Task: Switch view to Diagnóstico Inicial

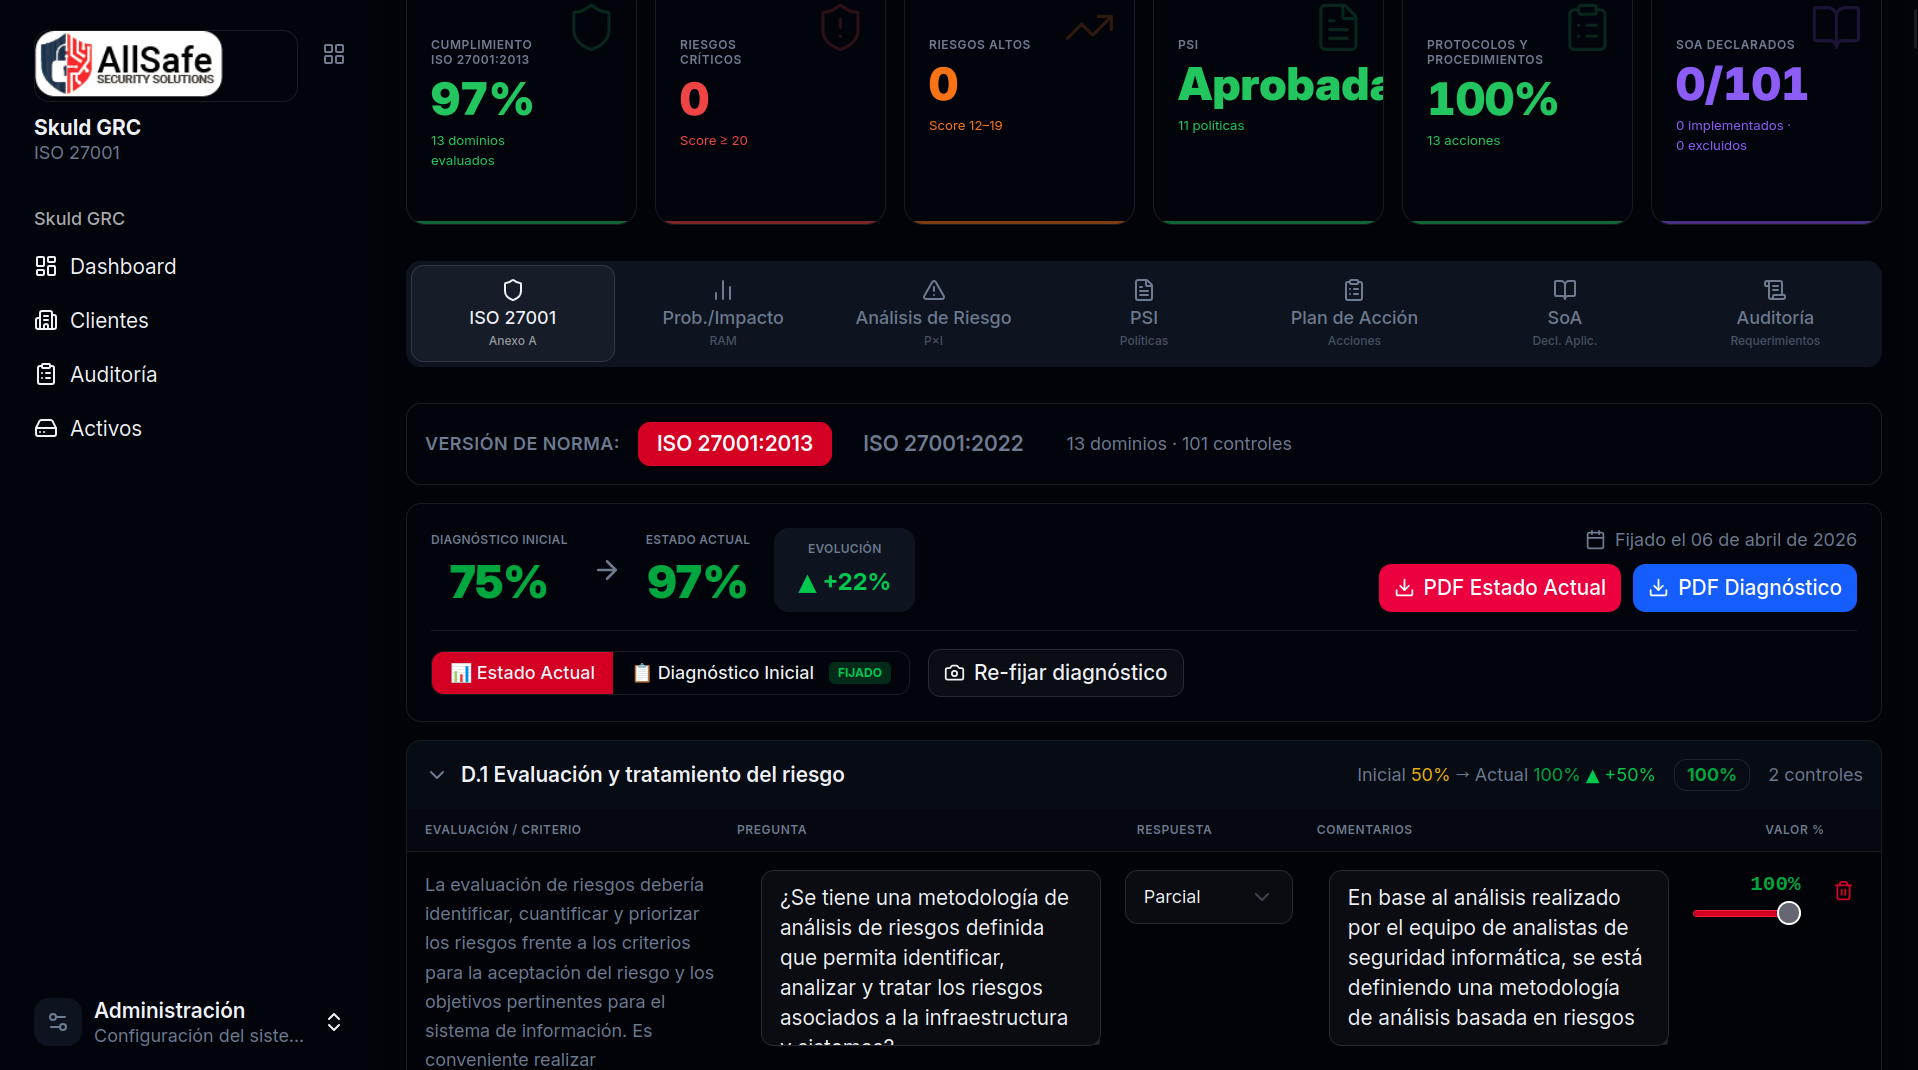Action: pos(762,673)
